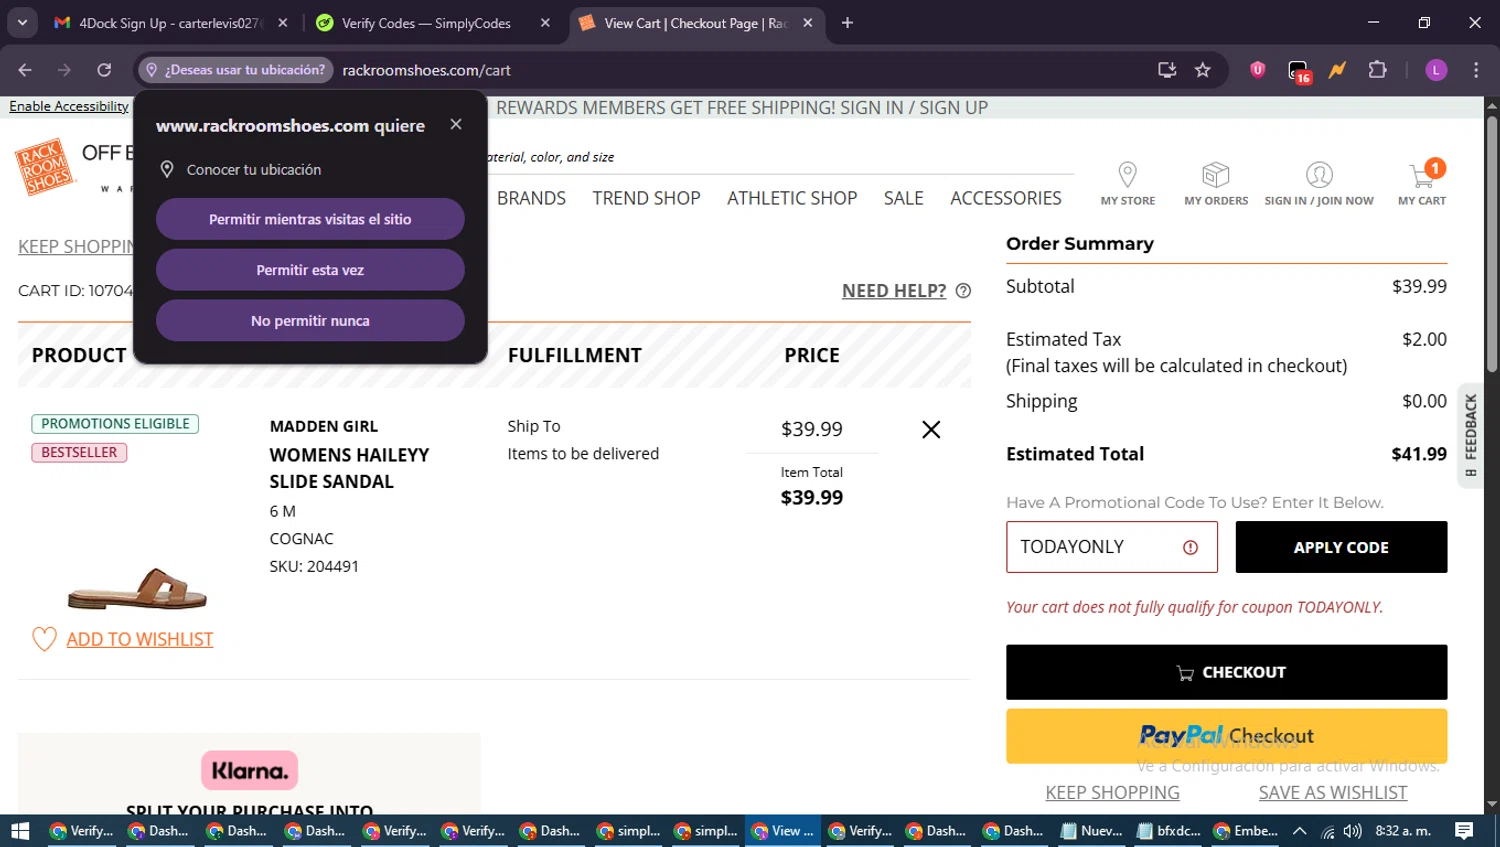Click the heart wishlist icon

(x=44, y=639)
